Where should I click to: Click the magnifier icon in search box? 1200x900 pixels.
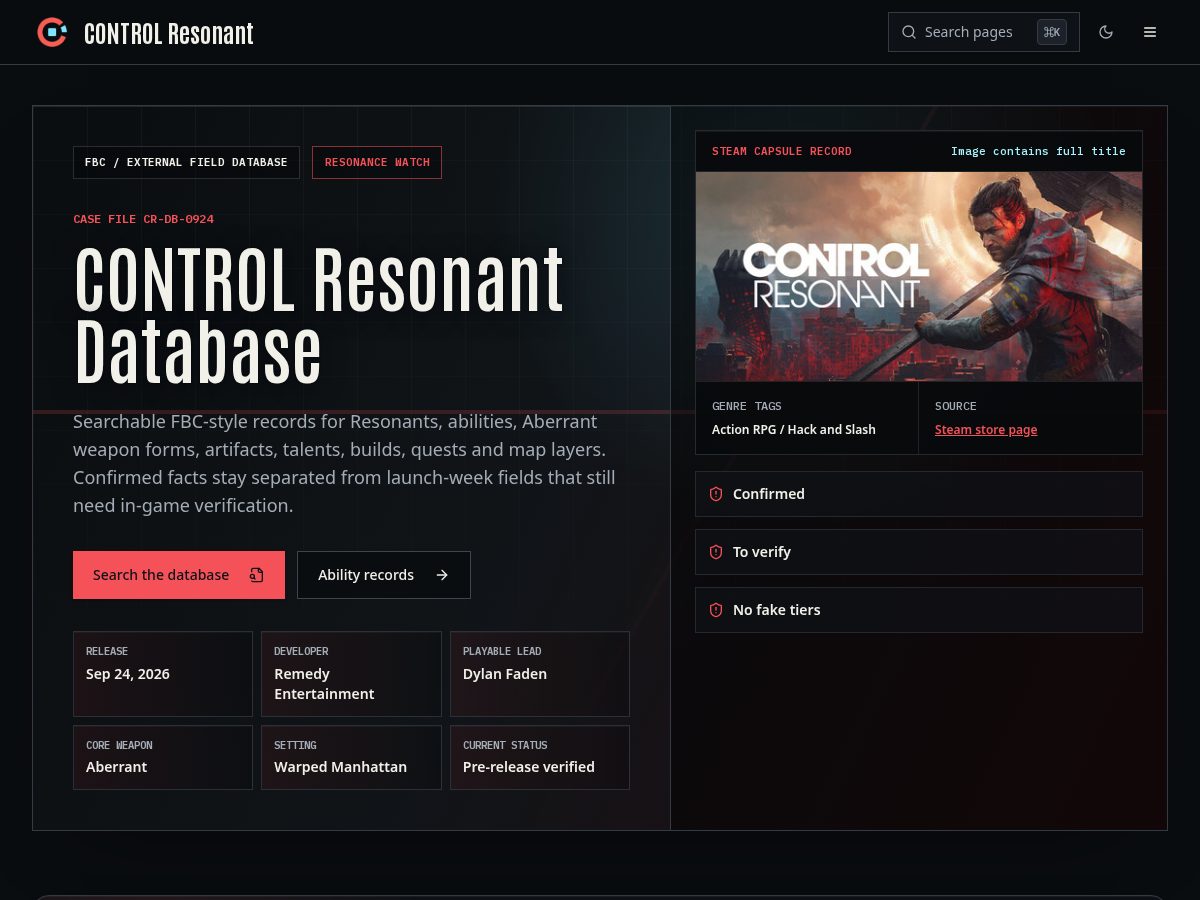point(909,32)
